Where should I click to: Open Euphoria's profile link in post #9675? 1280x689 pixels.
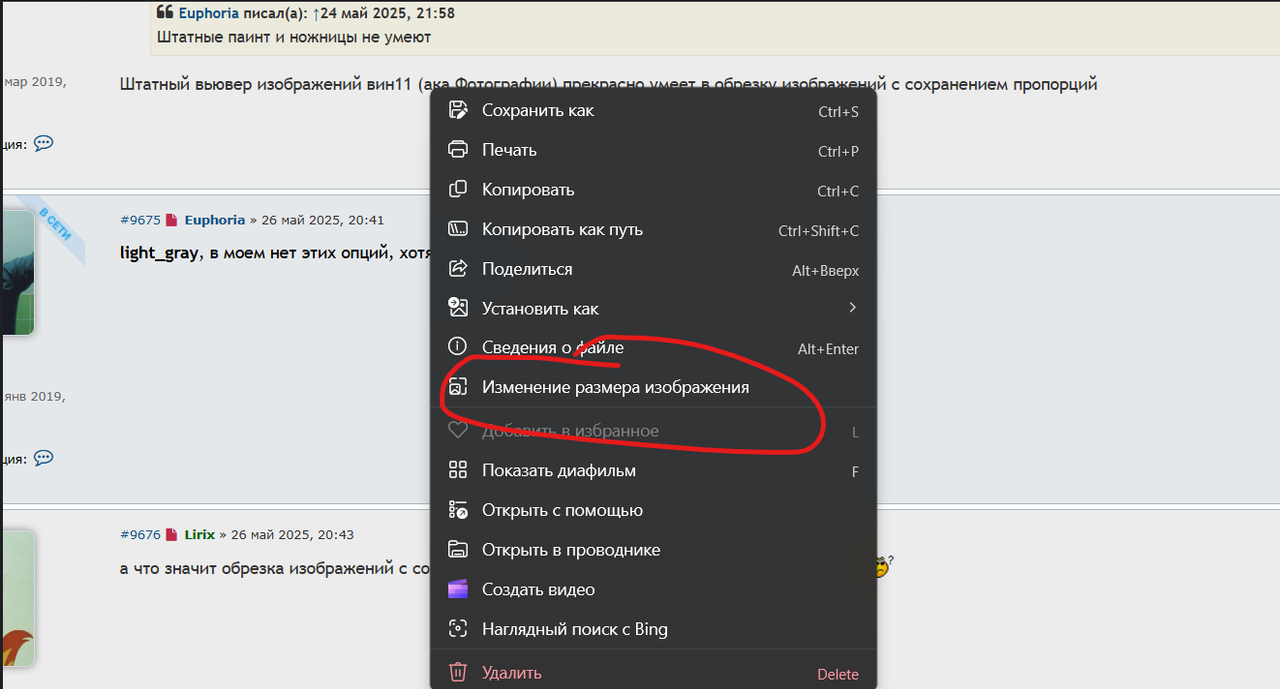point(215,220)
